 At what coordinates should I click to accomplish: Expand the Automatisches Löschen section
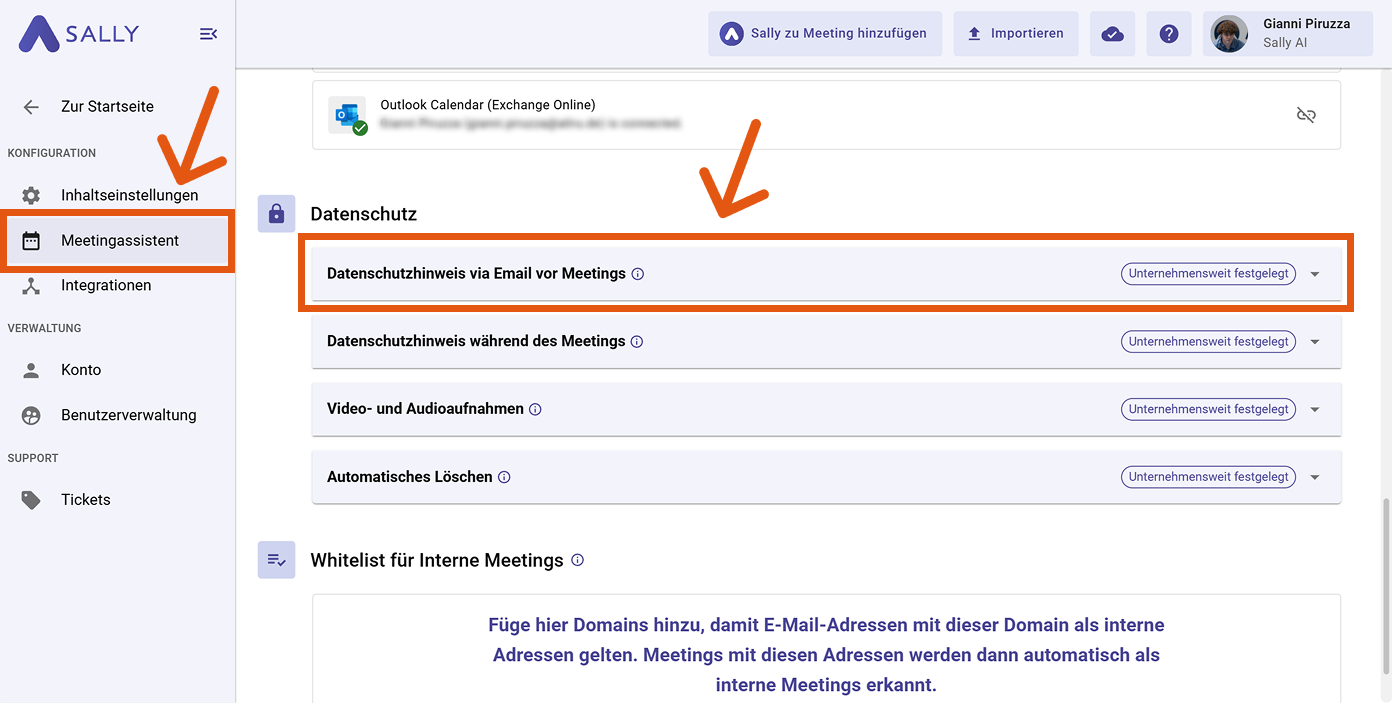[x=1315, y=478]
